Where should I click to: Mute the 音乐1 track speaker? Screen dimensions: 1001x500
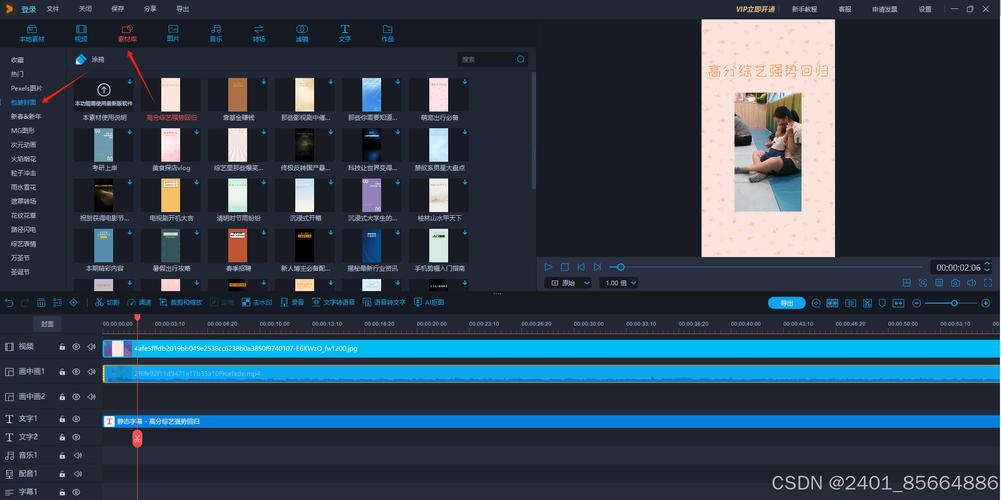coord(78,455)
